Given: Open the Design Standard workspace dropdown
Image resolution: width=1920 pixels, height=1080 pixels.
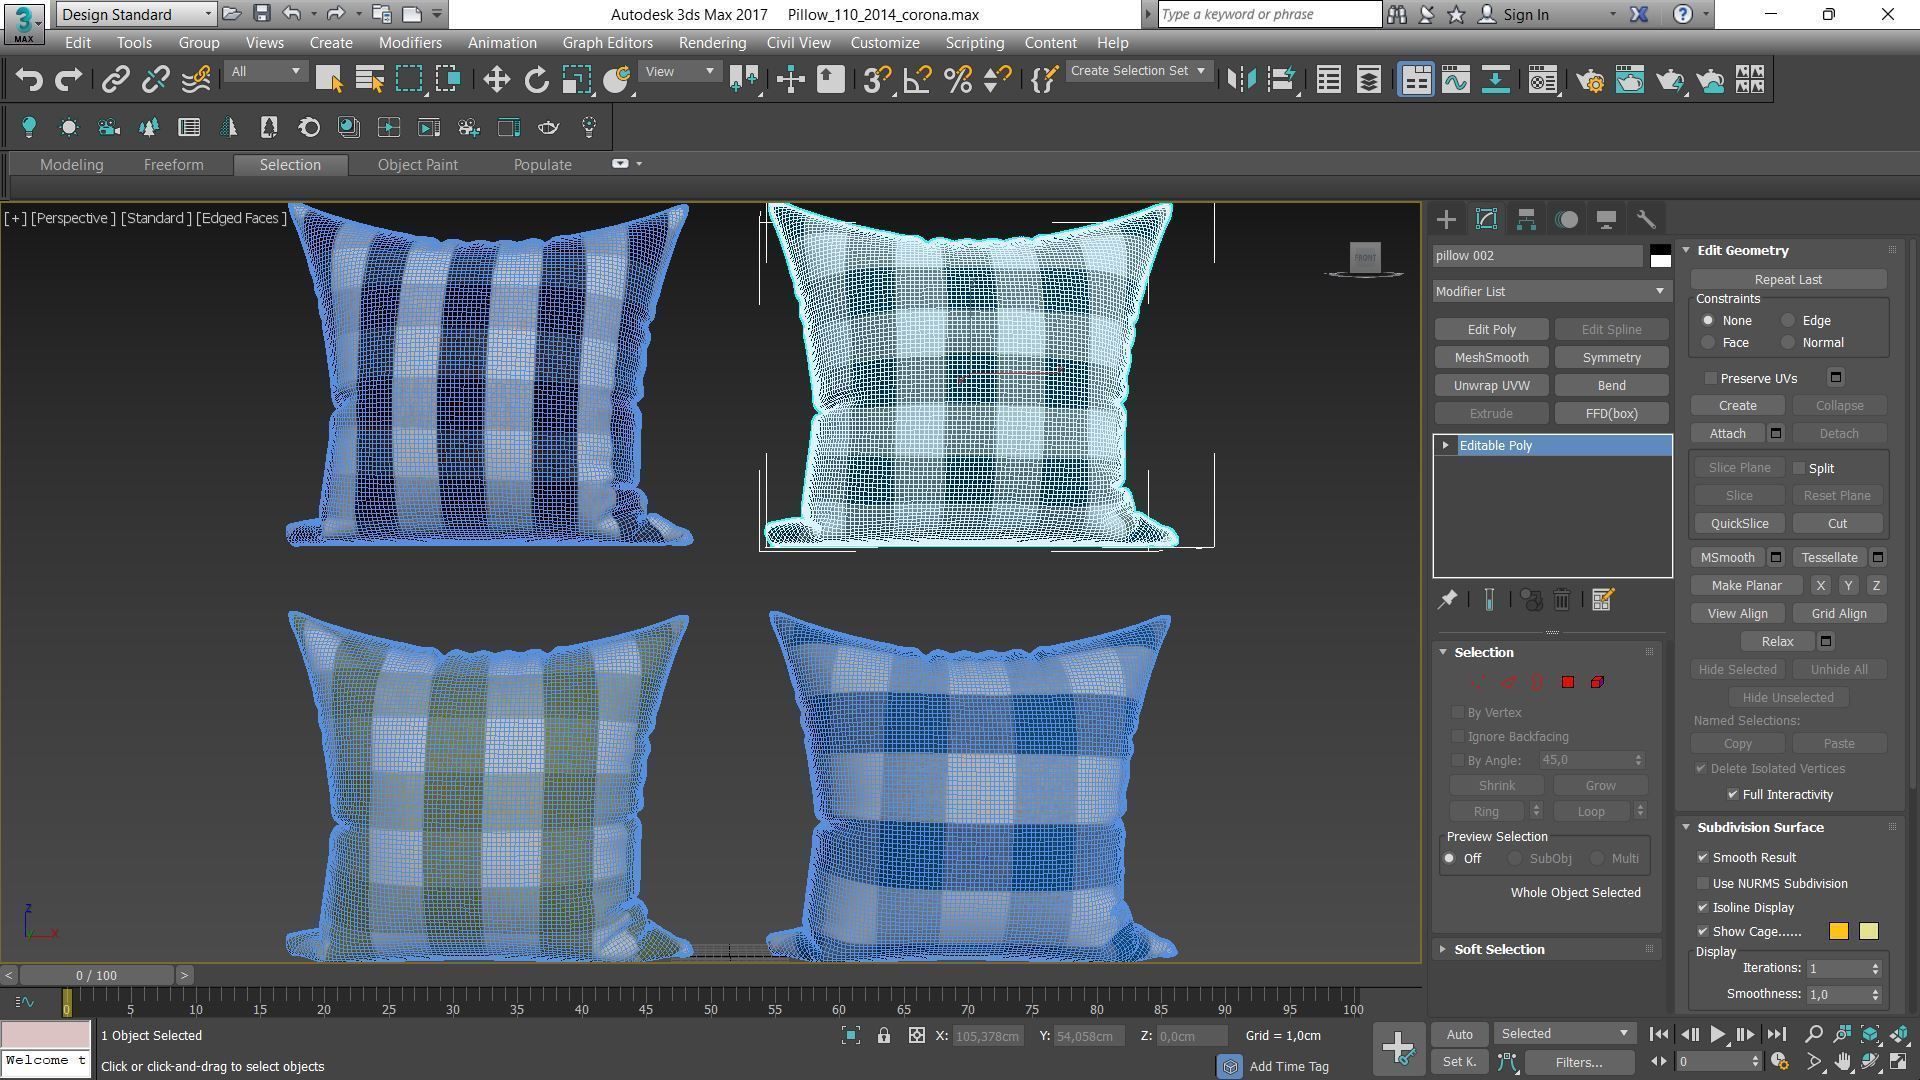Looking at the screenshot, I should click(x=136, y=14).
